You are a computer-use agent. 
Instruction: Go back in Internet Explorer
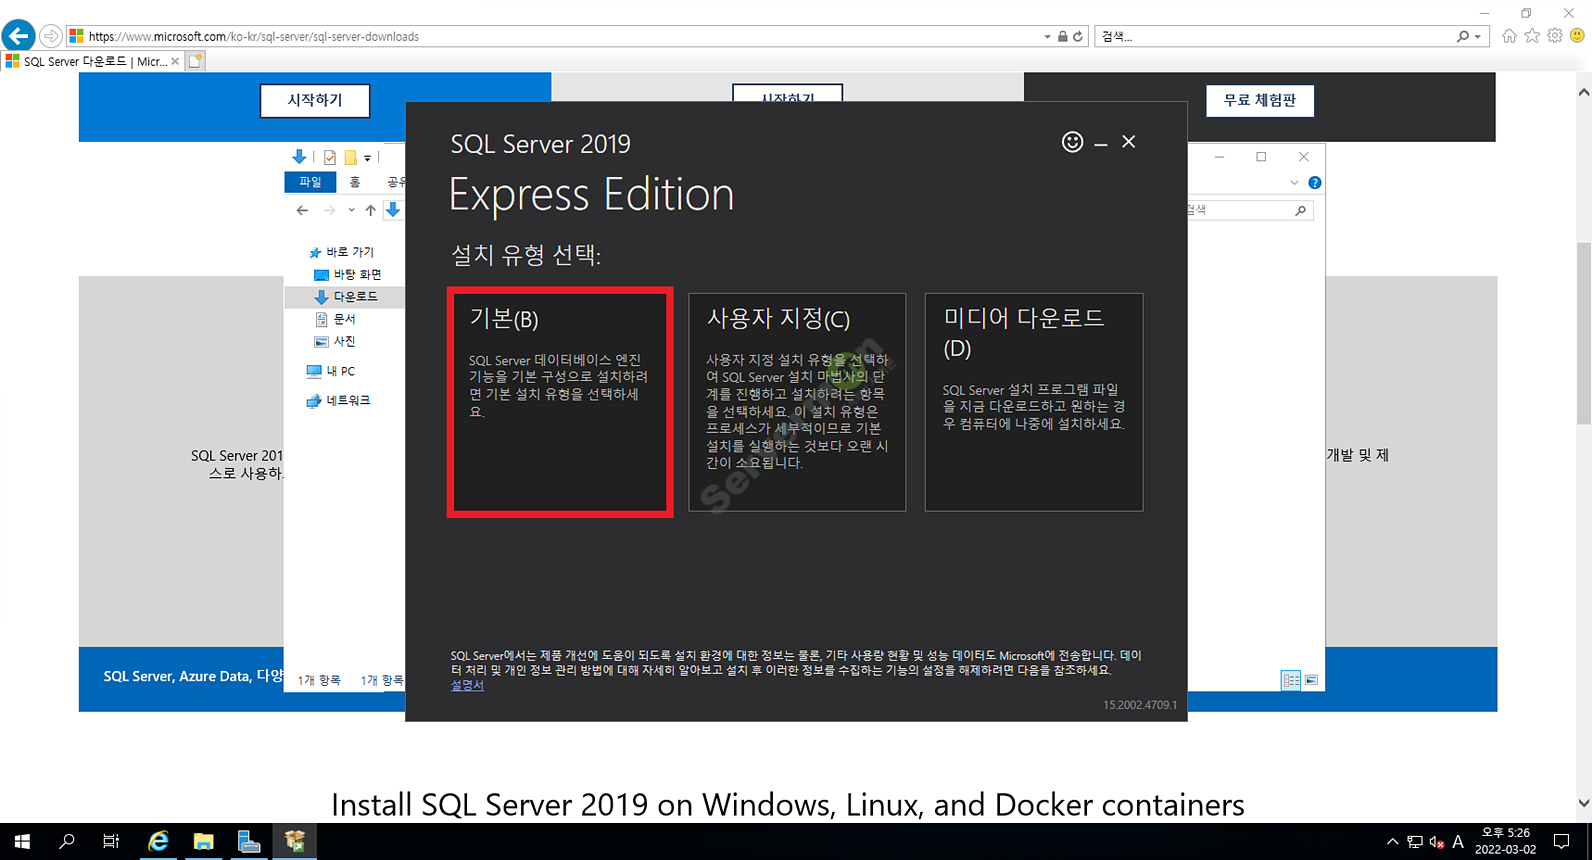(x=18, y=36)
